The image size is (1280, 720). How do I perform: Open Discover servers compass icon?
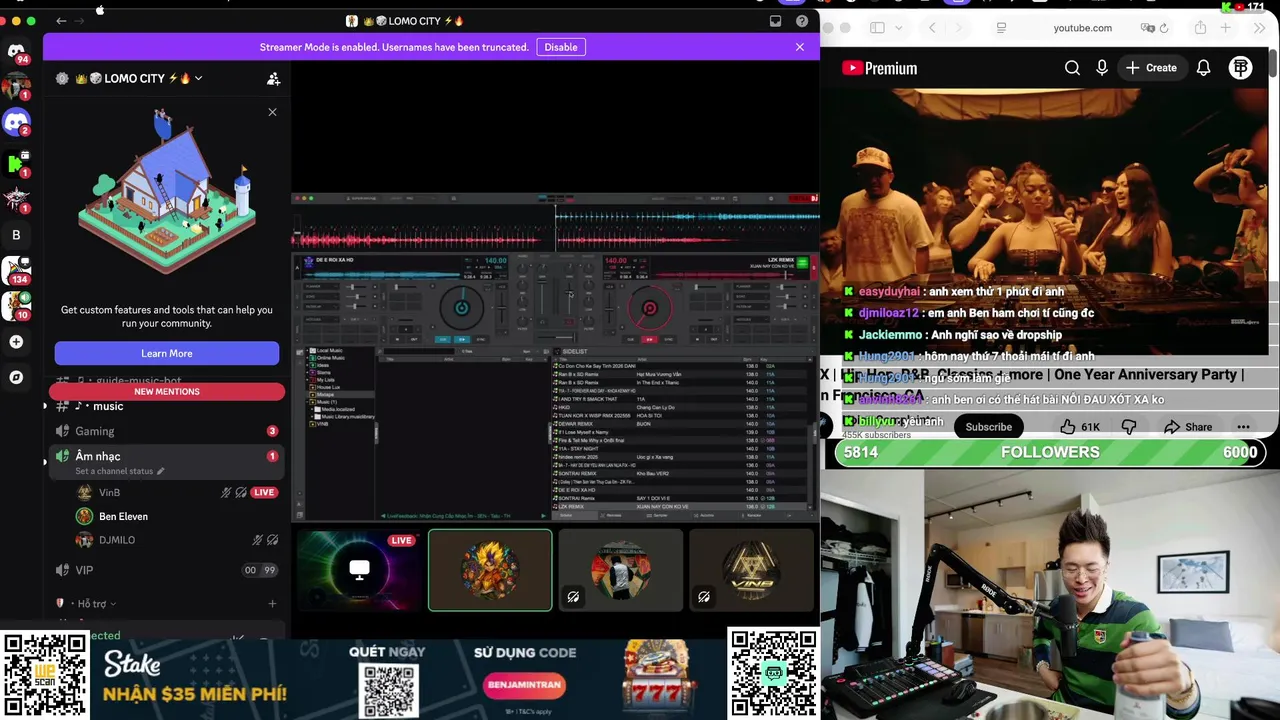pos(16,377)
